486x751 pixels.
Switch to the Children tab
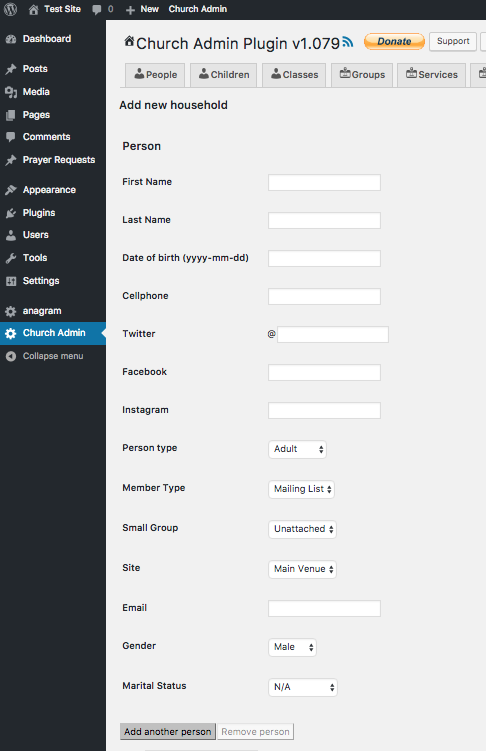pos(224,75)
